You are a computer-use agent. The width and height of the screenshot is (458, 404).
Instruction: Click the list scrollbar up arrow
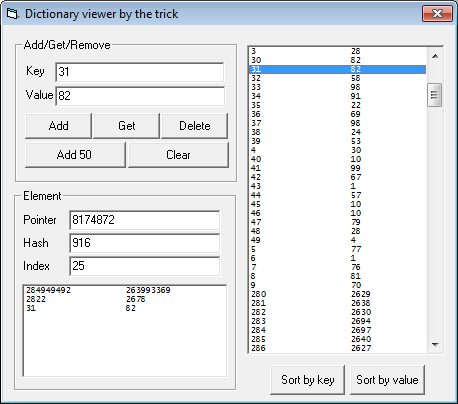435,56
